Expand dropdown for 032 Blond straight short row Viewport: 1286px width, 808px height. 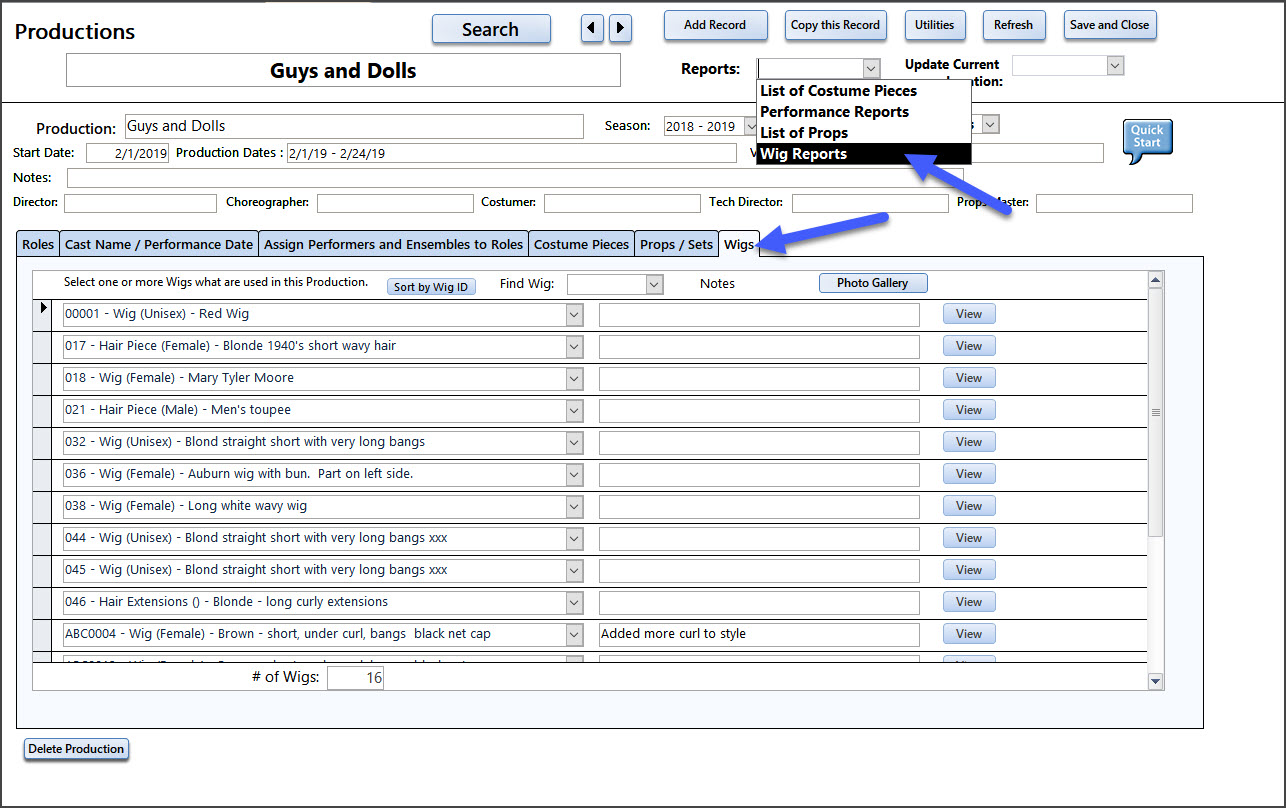pyautogui.click(x=575, y=443)
